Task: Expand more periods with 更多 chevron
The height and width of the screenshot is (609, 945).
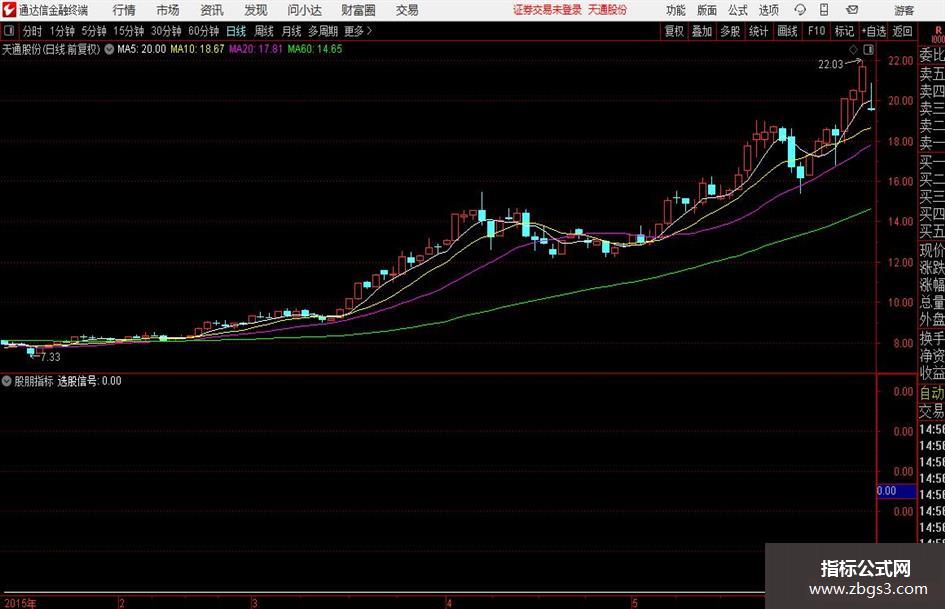Action: (358, 31)
